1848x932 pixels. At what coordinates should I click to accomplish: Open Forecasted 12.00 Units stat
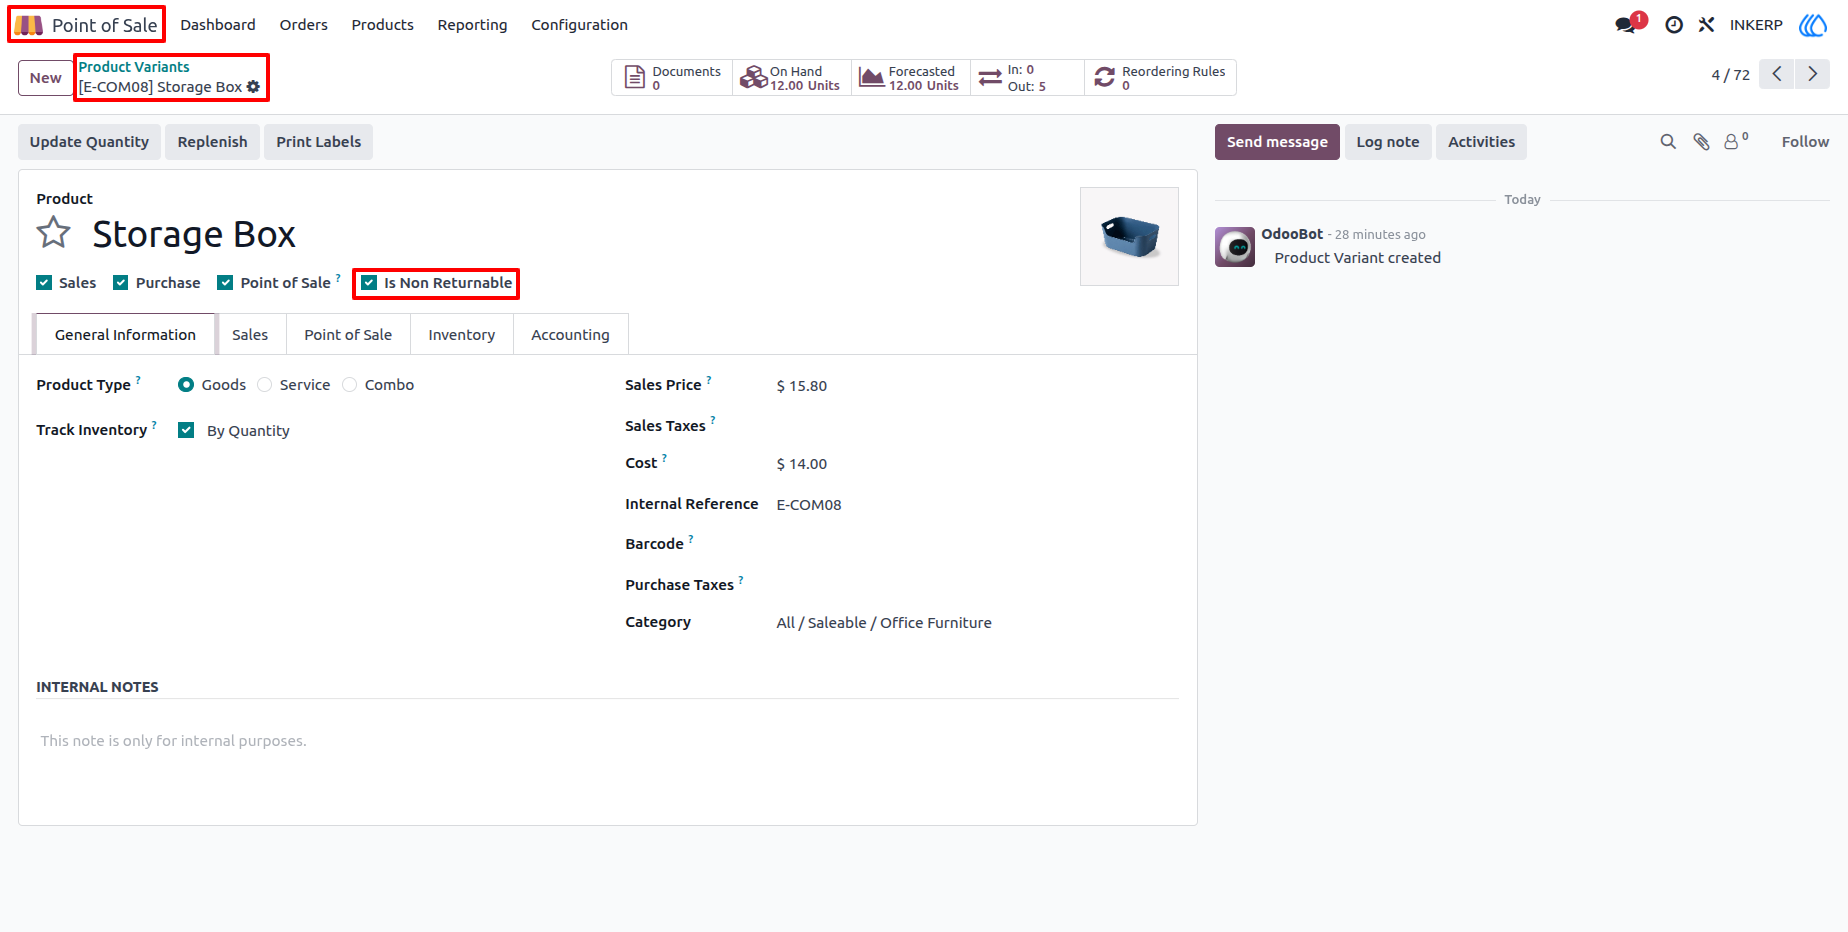tap(911, 78)
